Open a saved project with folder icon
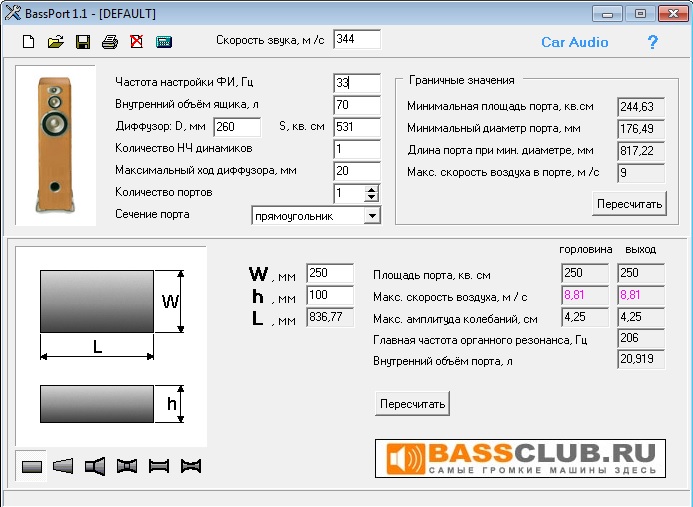Screen dimensions: 693x507 tap(56, 42)
